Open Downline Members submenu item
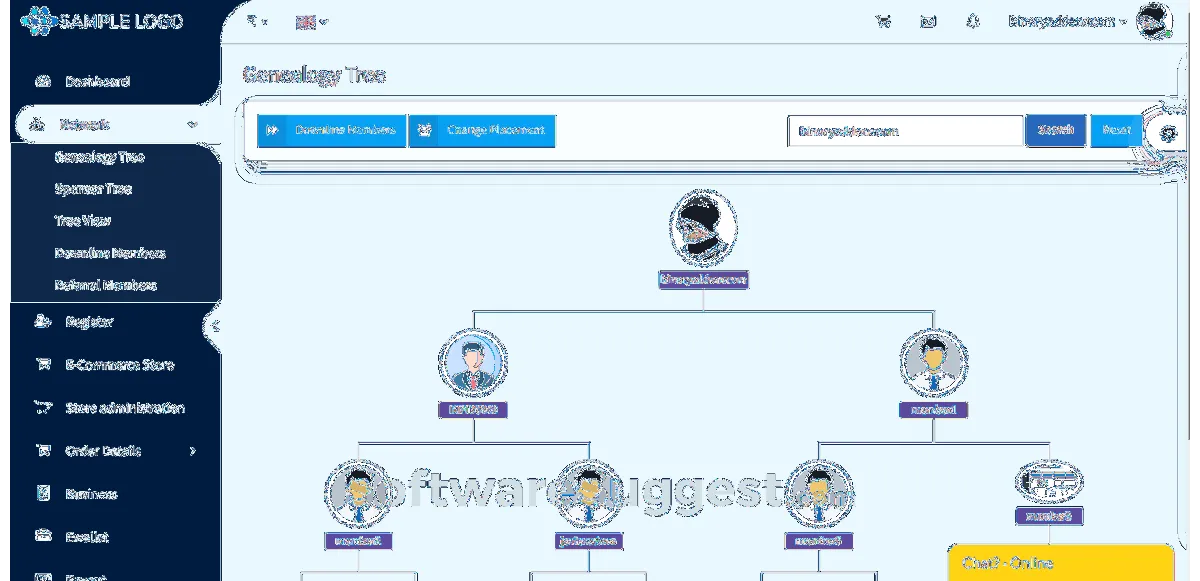 click(110, 253)
